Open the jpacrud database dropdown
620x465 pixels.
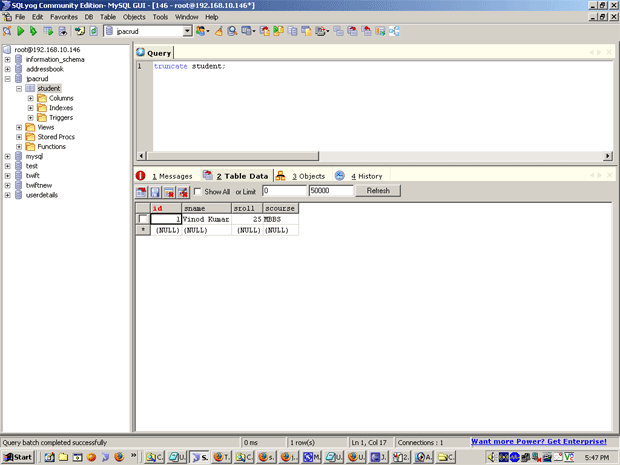187,31
